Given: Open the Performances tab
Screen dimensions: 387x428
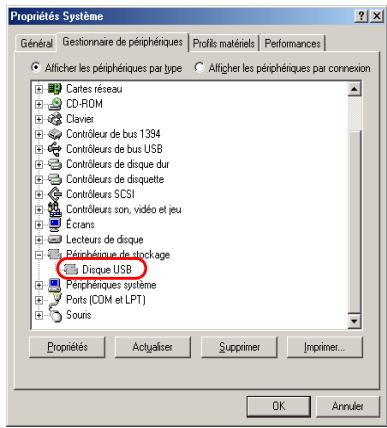Looking at the screenshot, I should click(x=292, y=43).
